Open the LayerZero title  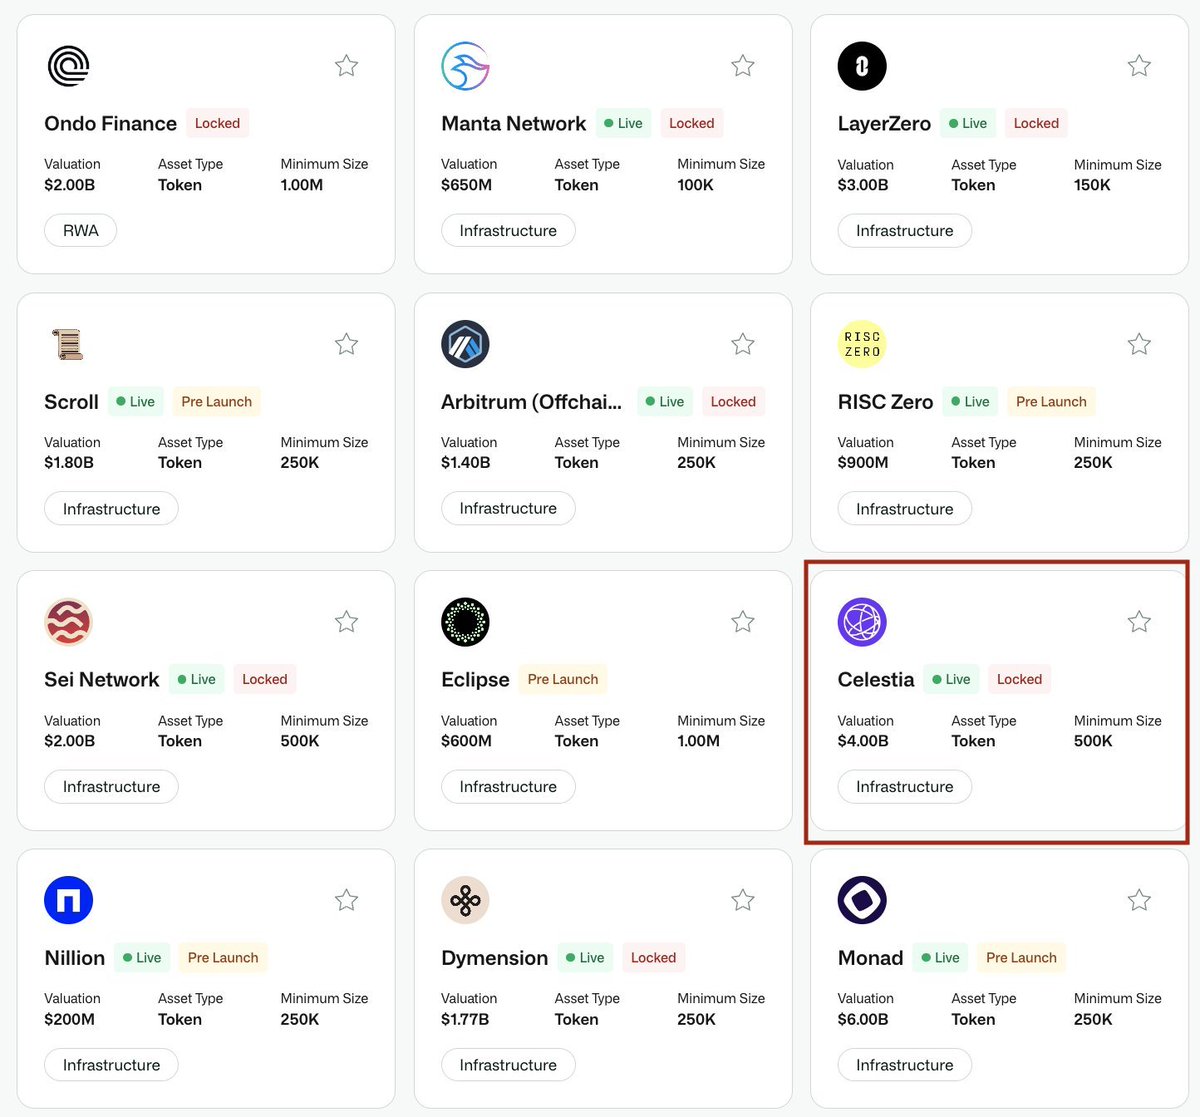884,124
